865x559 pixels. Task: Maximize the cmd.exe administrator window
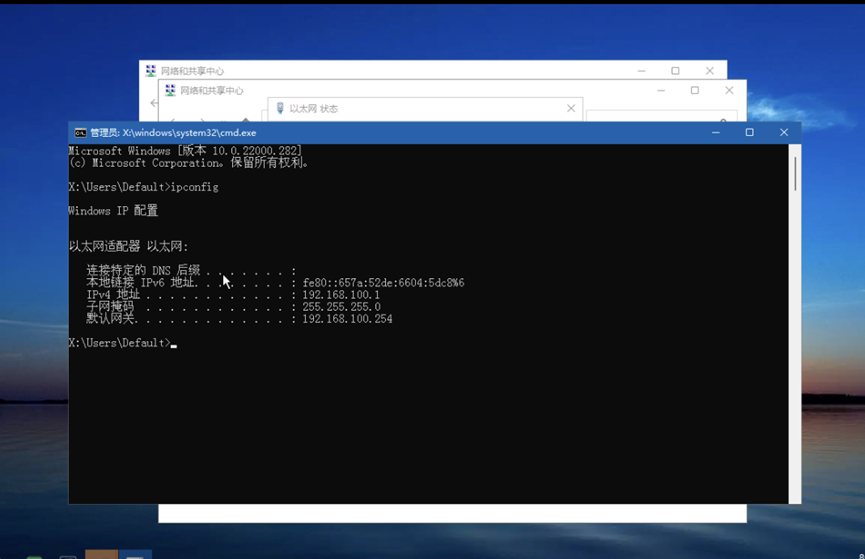tap(749, 132)
